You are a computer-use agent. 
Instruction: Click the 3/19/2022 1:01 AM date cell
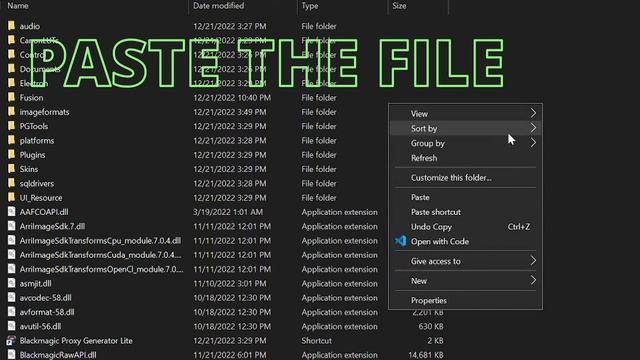point(228,212)
